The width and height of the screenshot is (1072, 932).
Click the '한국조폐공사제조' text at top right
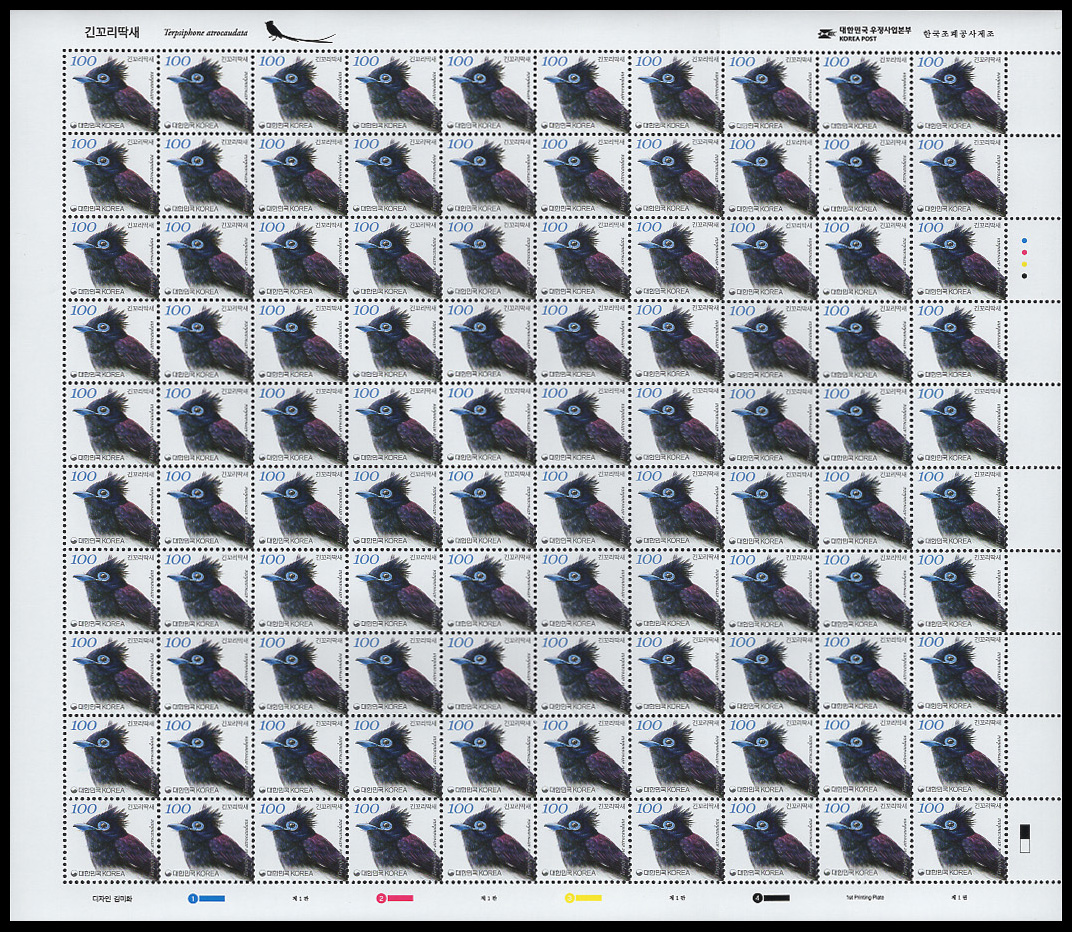[x=957, y=33]
